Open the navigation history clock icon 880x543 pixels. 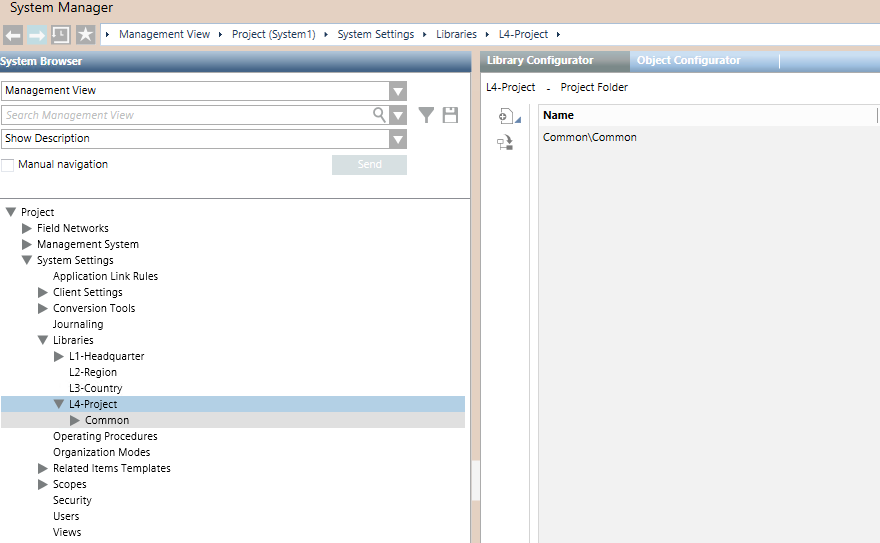pos(61,35)
